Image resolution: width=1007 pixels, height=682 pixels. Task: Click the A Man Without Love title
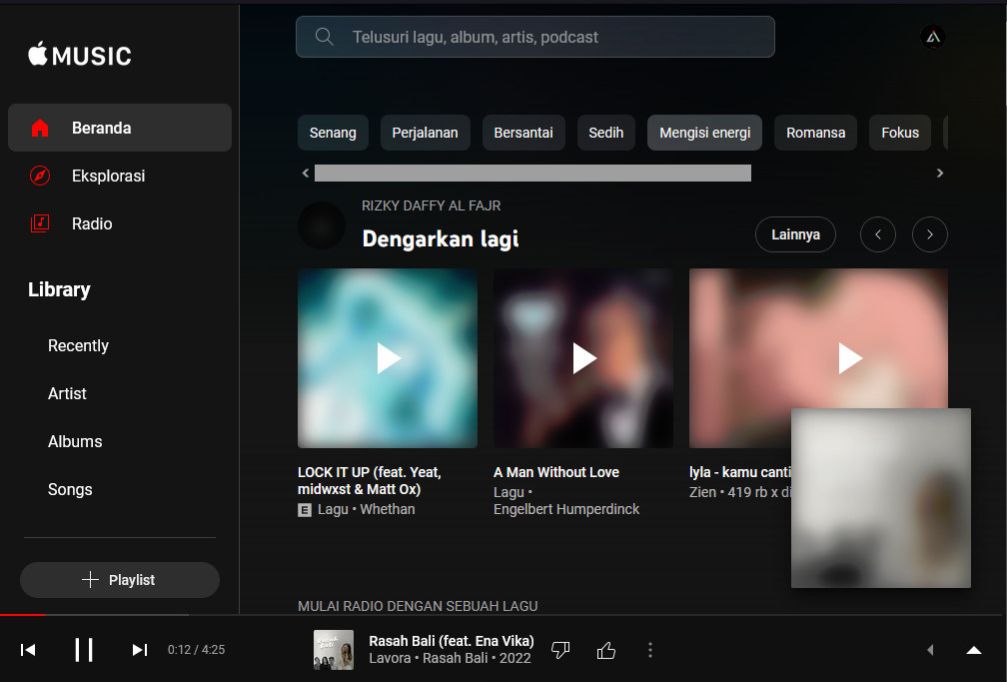[556, 472]
